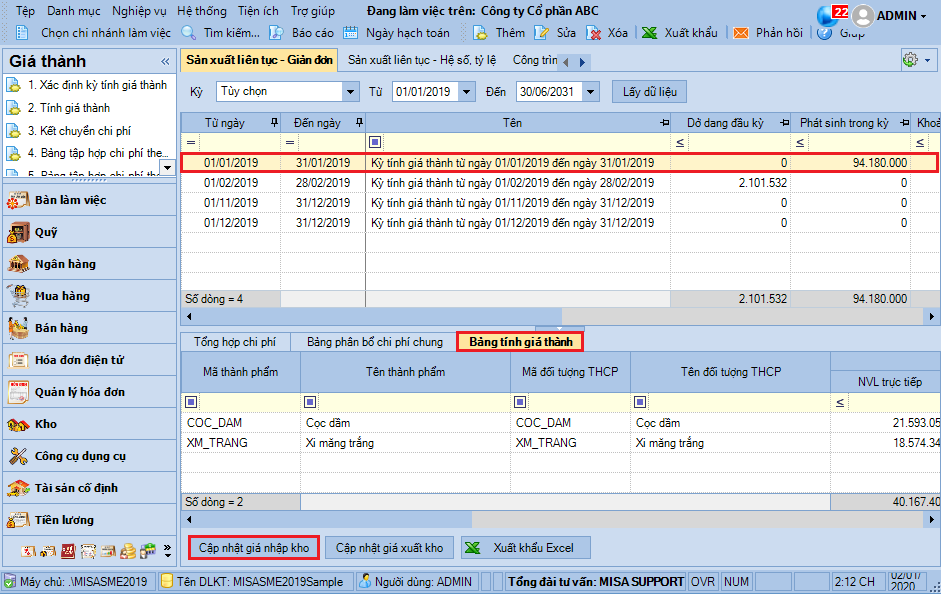This screenshot has width=941, height=594.
Task: Expand the Kỳ period combo box
Action: point(350,92)
